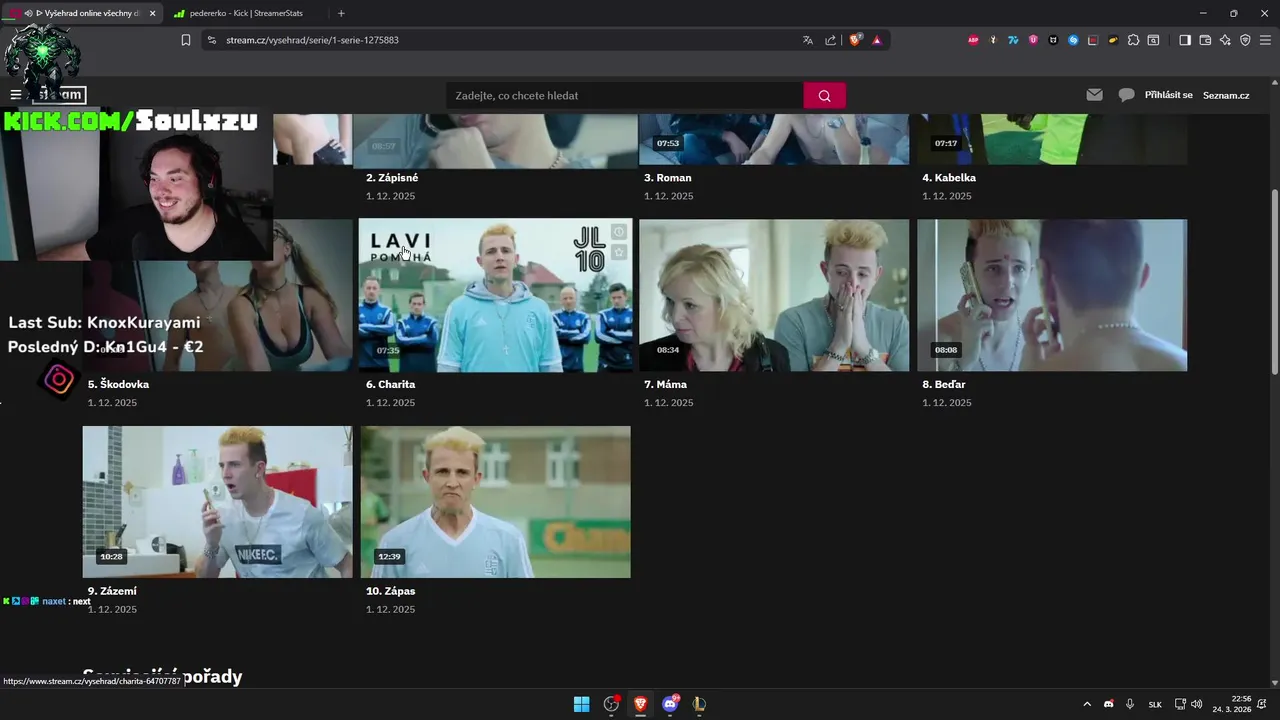Play the Zápas episode thumbnail

495,502
